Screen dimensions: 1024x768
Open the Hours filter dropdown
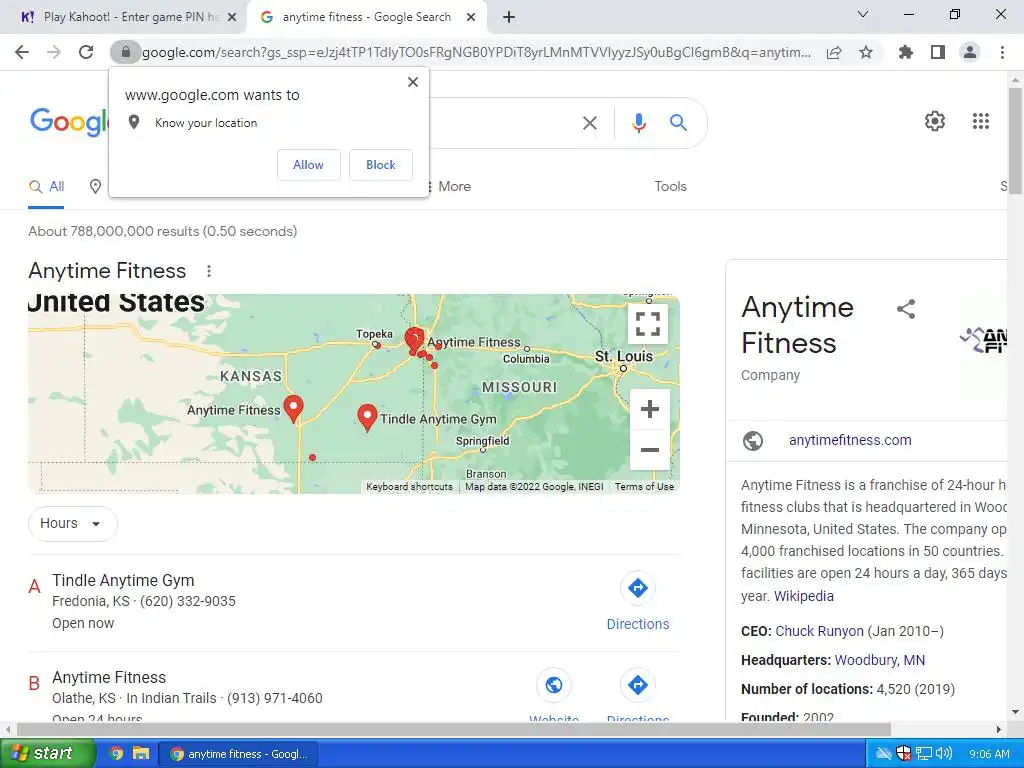coord(72,524)
